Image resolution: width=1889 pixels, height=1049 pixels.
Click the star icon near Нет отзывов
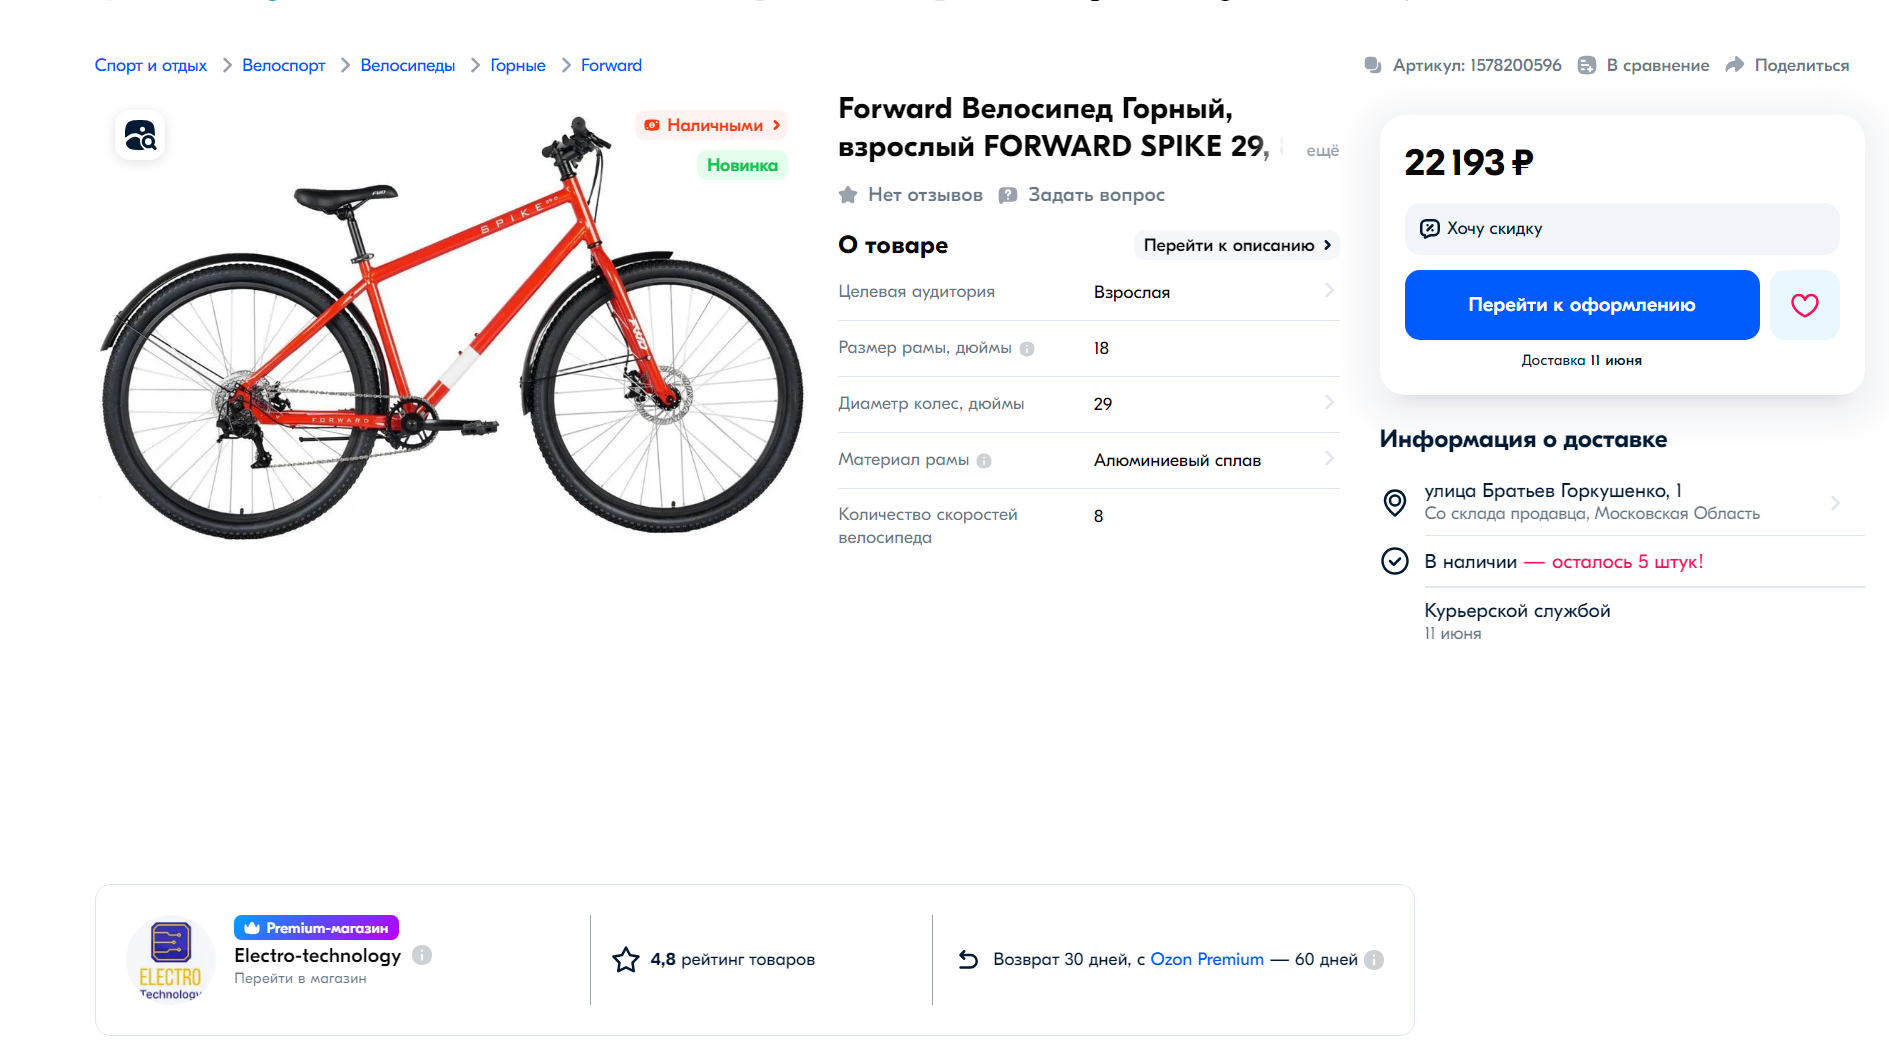[x=848, y=195]
